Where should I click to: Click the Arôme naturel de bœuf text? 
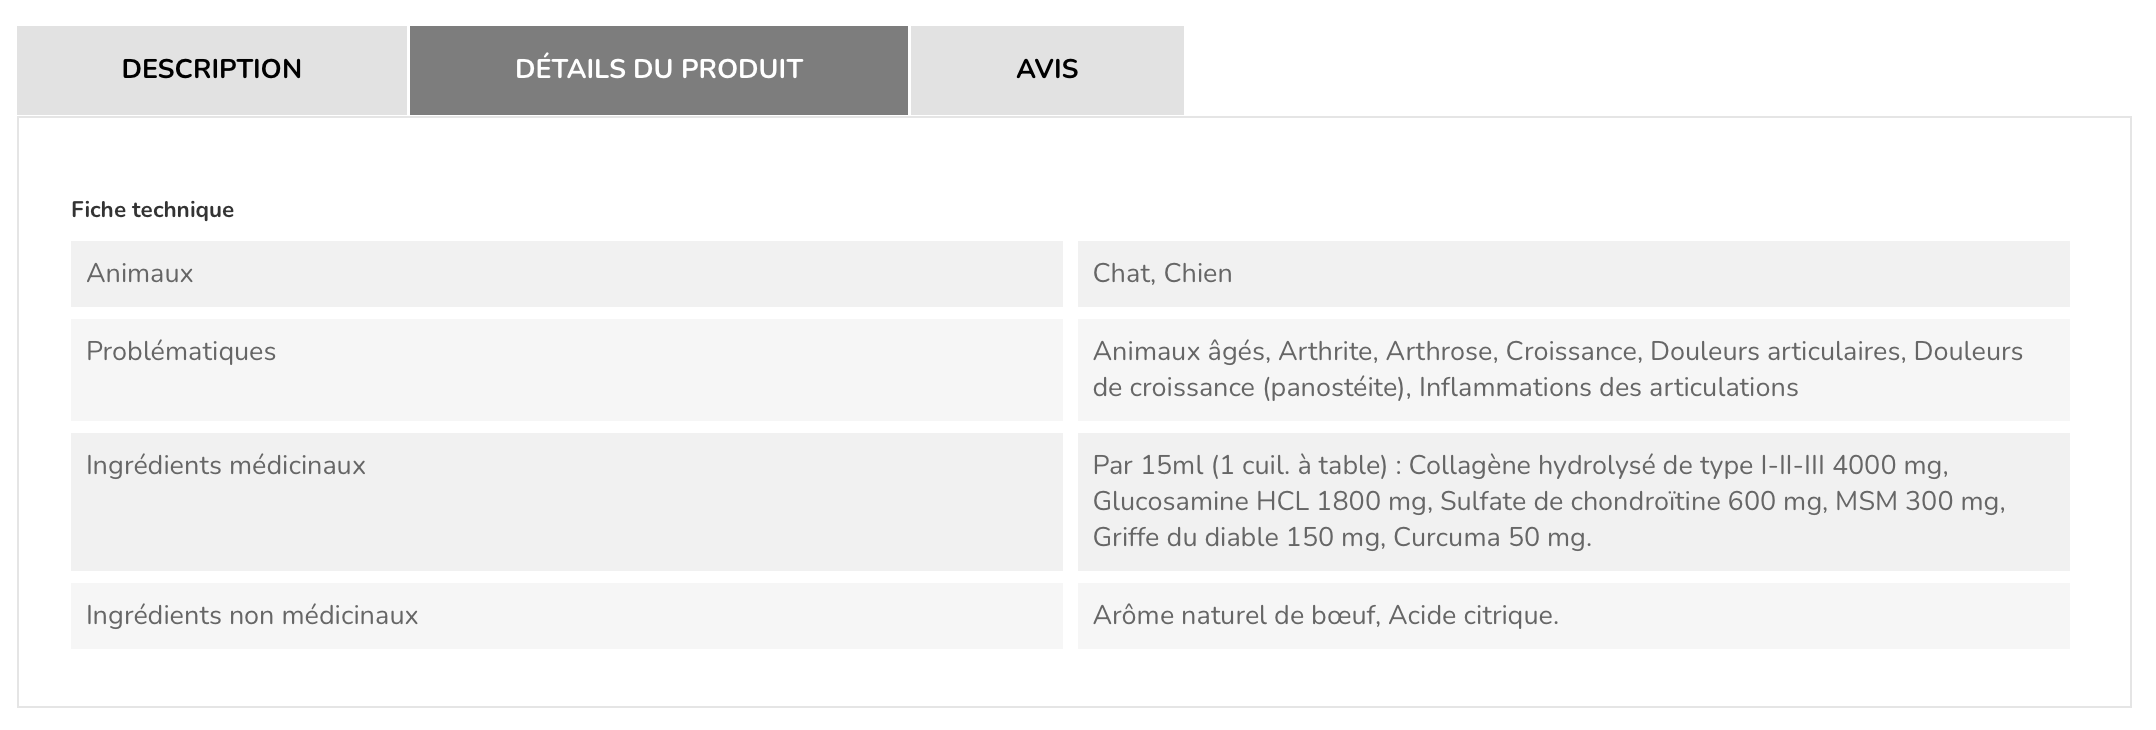(1234, 616)
